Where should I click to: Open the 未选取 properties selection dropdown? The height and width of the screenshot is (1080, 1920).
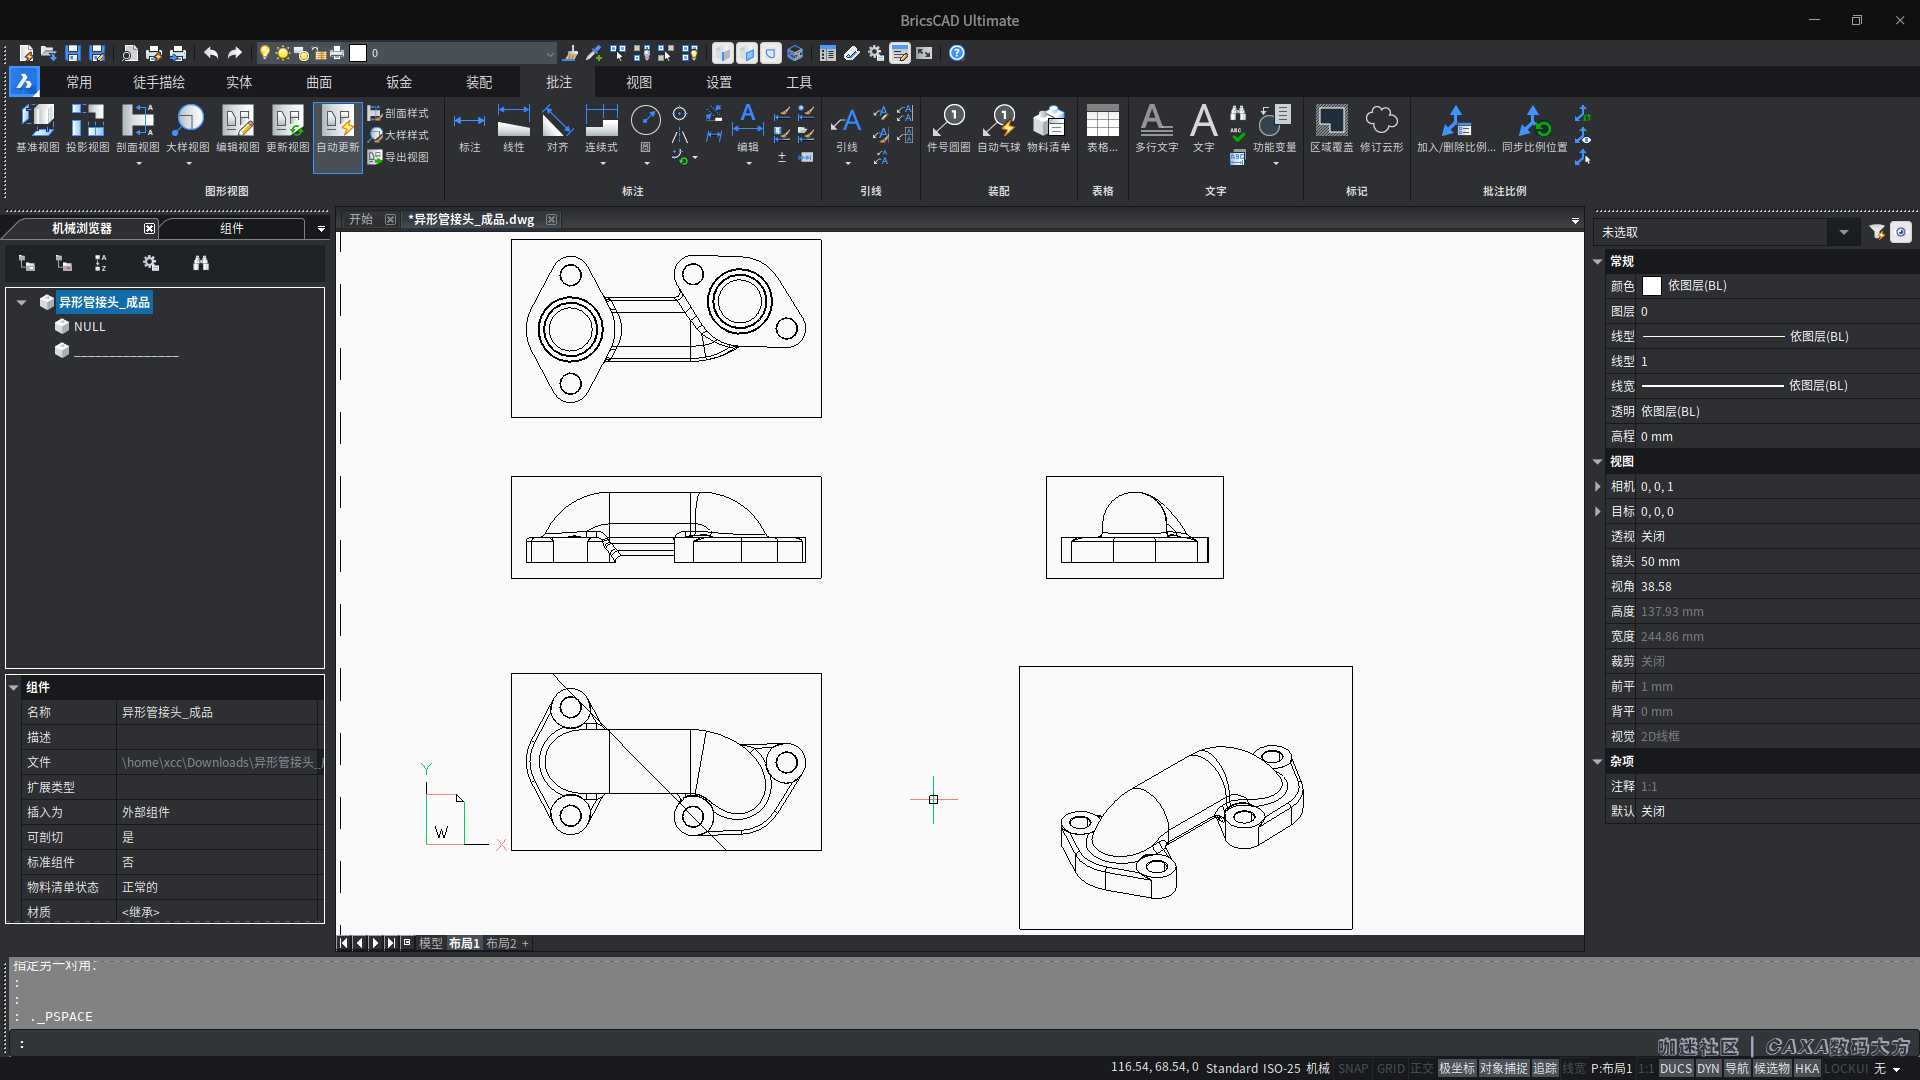point(1845,231)
